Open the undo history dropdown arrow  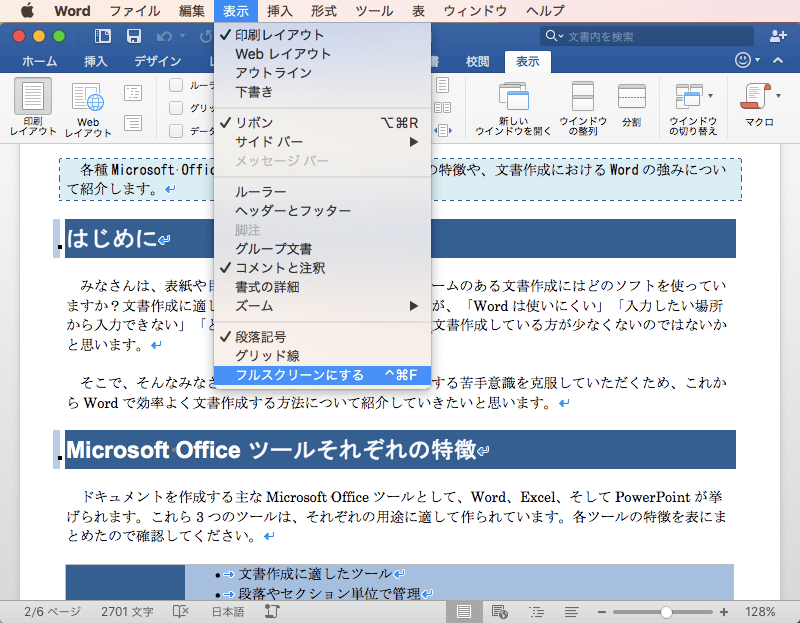click(183, 36)
